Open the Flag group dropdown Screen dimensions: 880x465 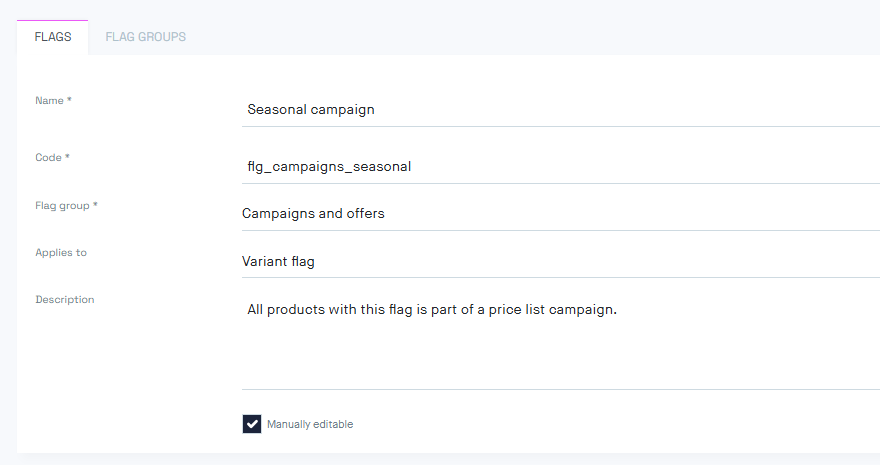[560, 213]
